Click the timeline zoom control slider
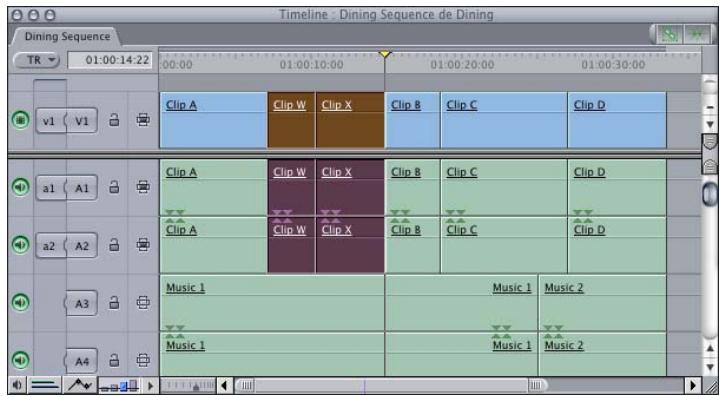 coord(189,385)
